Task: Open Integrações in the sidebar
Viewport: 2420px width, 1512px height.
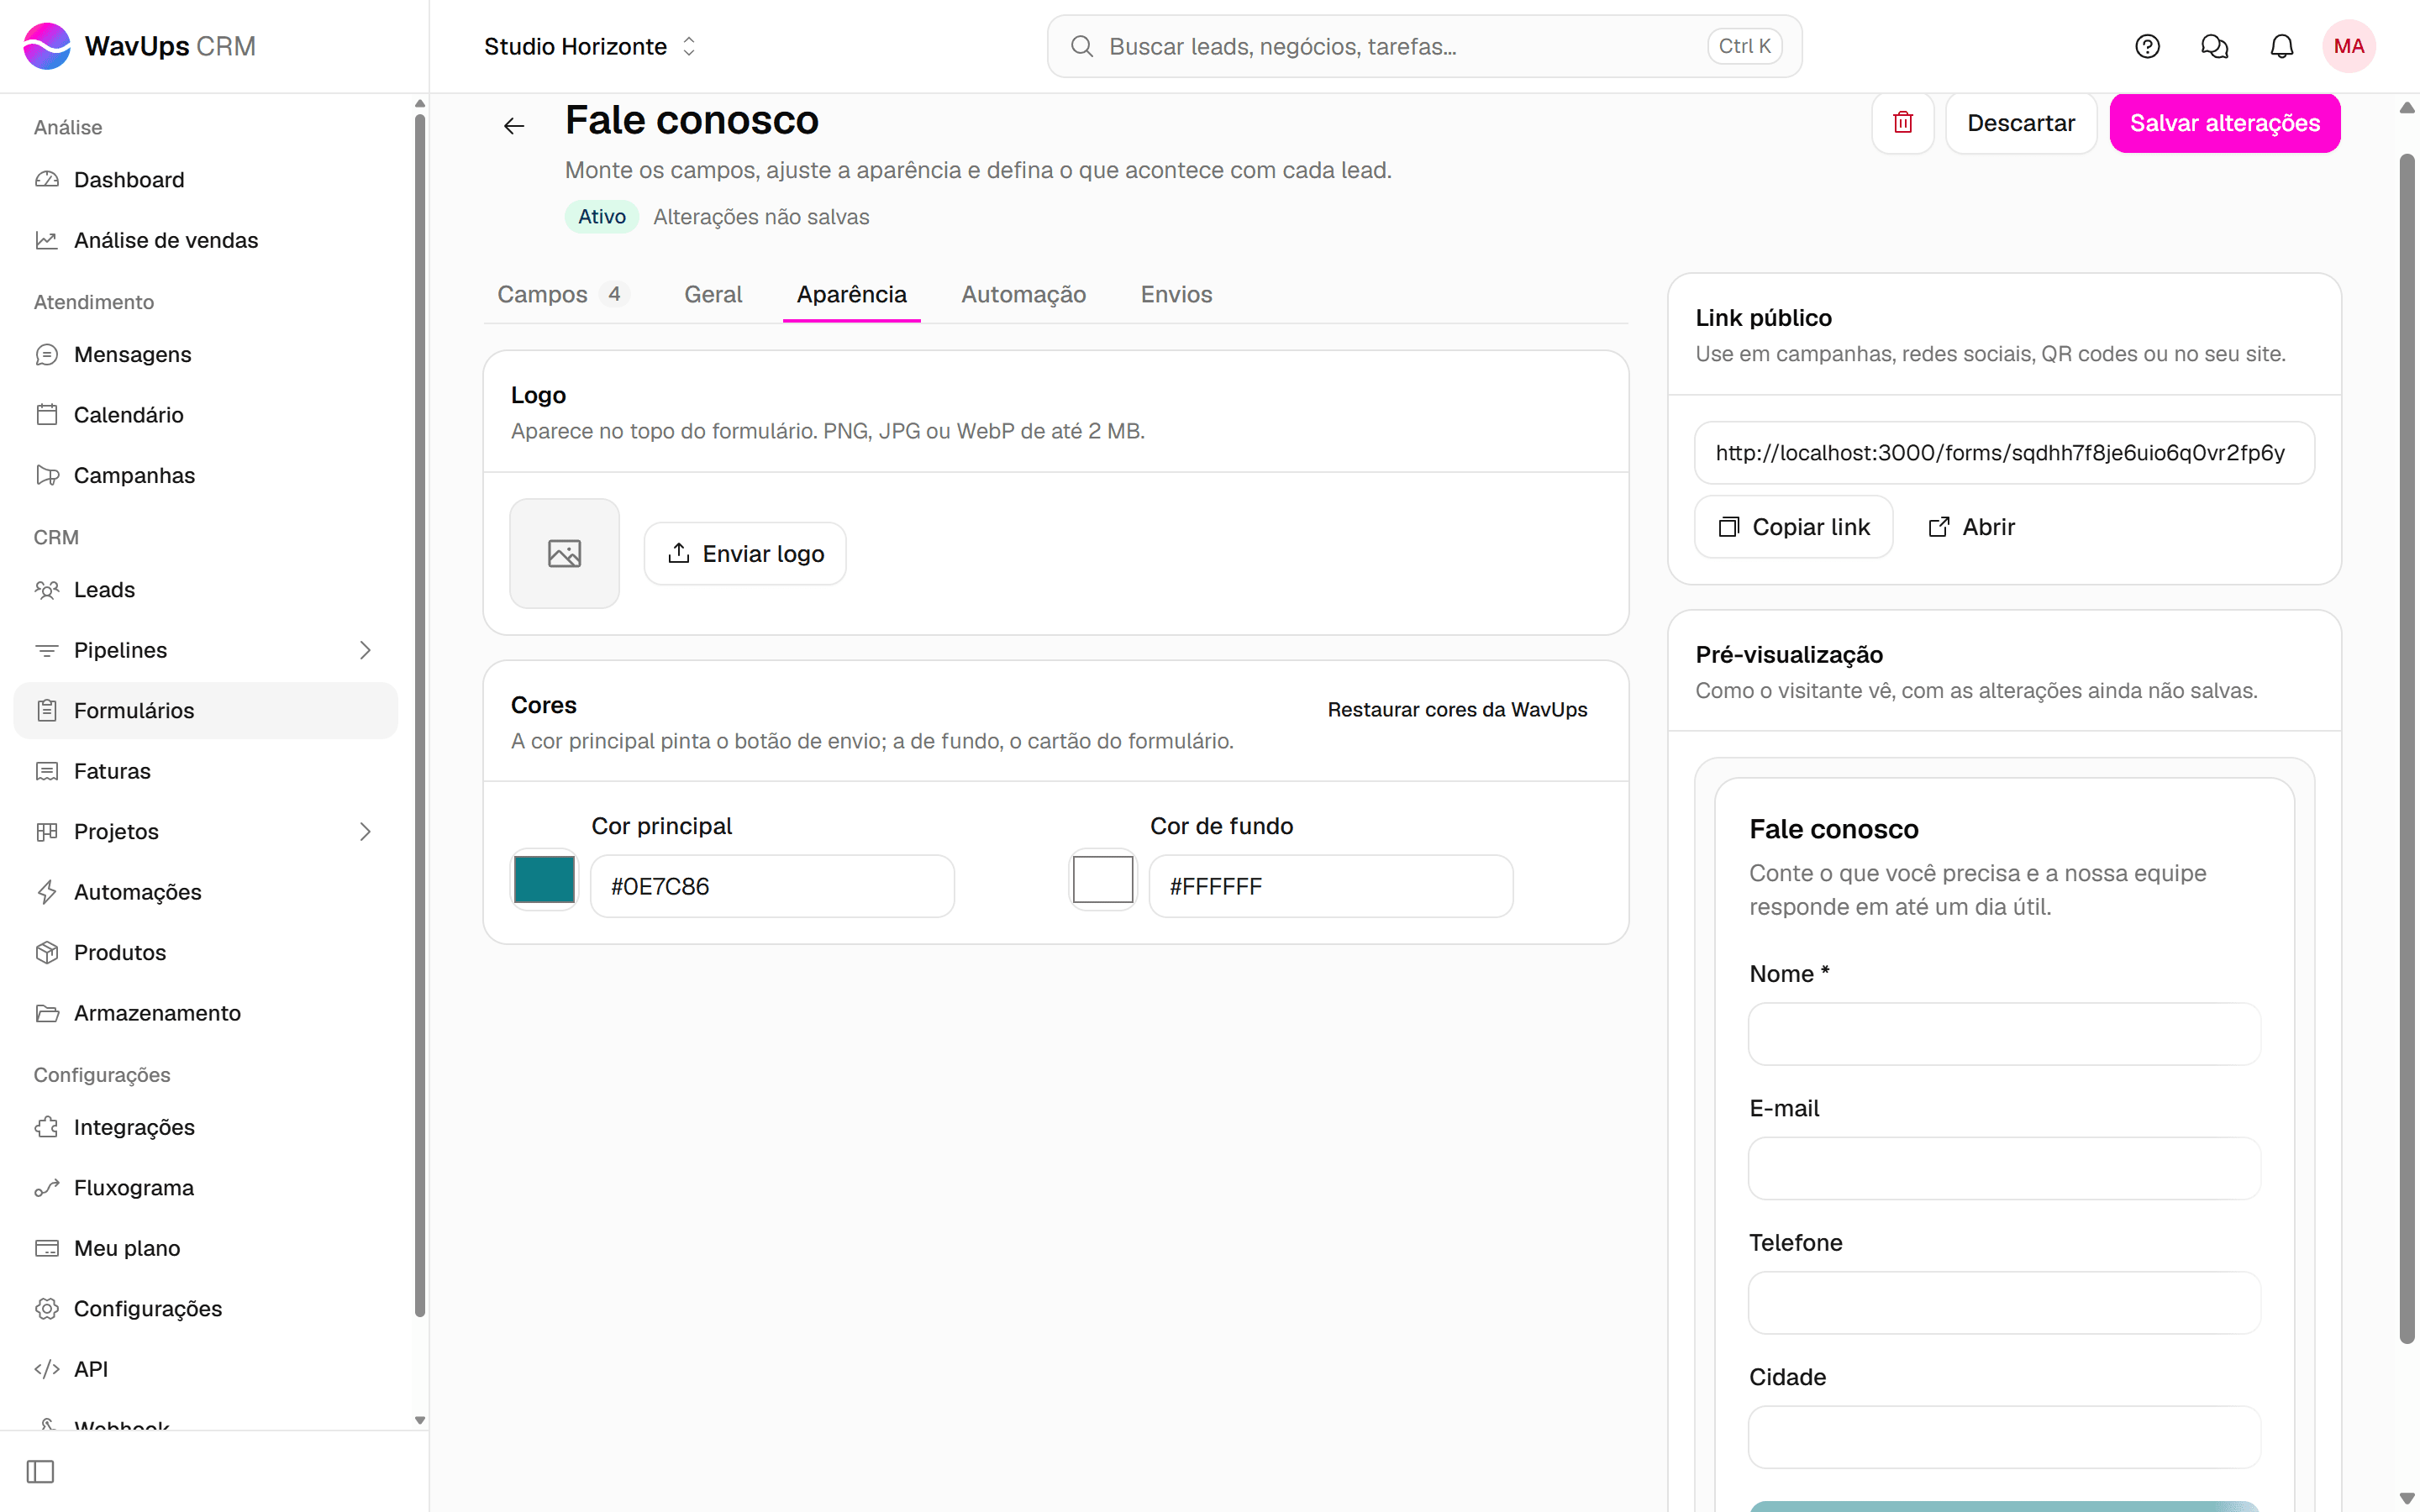Action: 206,1127
